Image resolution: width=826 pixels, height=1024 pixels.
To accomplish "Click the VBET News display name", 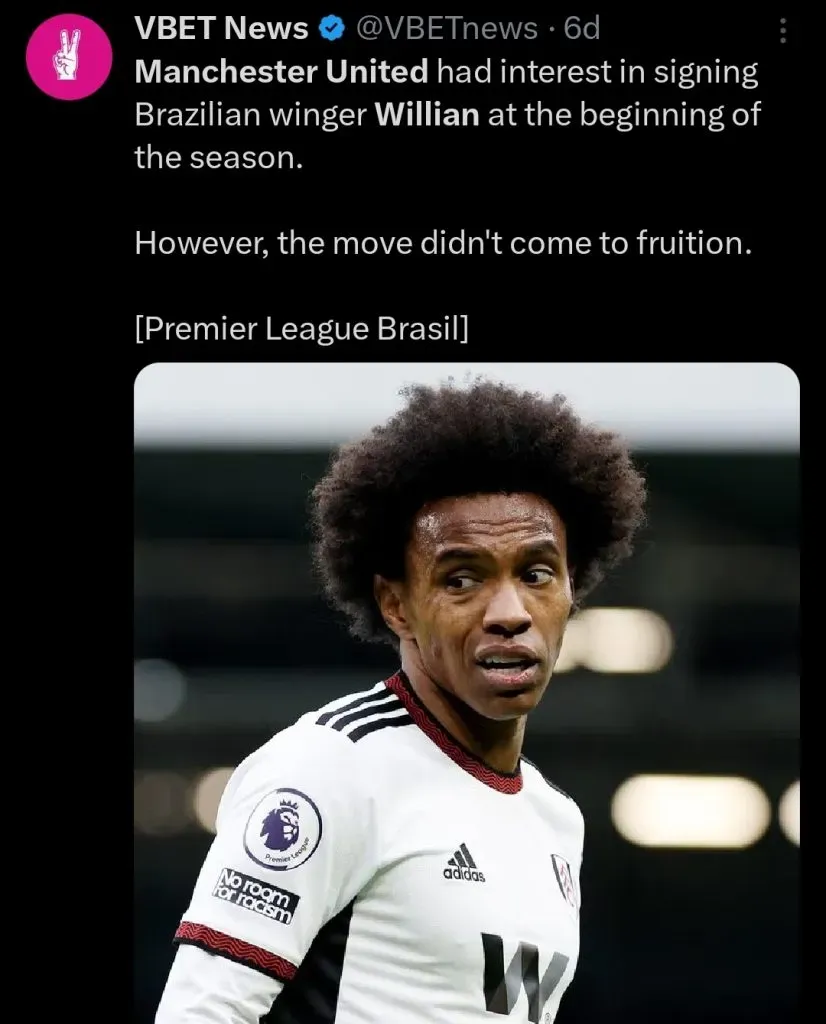I will click(x=221, y=29).
